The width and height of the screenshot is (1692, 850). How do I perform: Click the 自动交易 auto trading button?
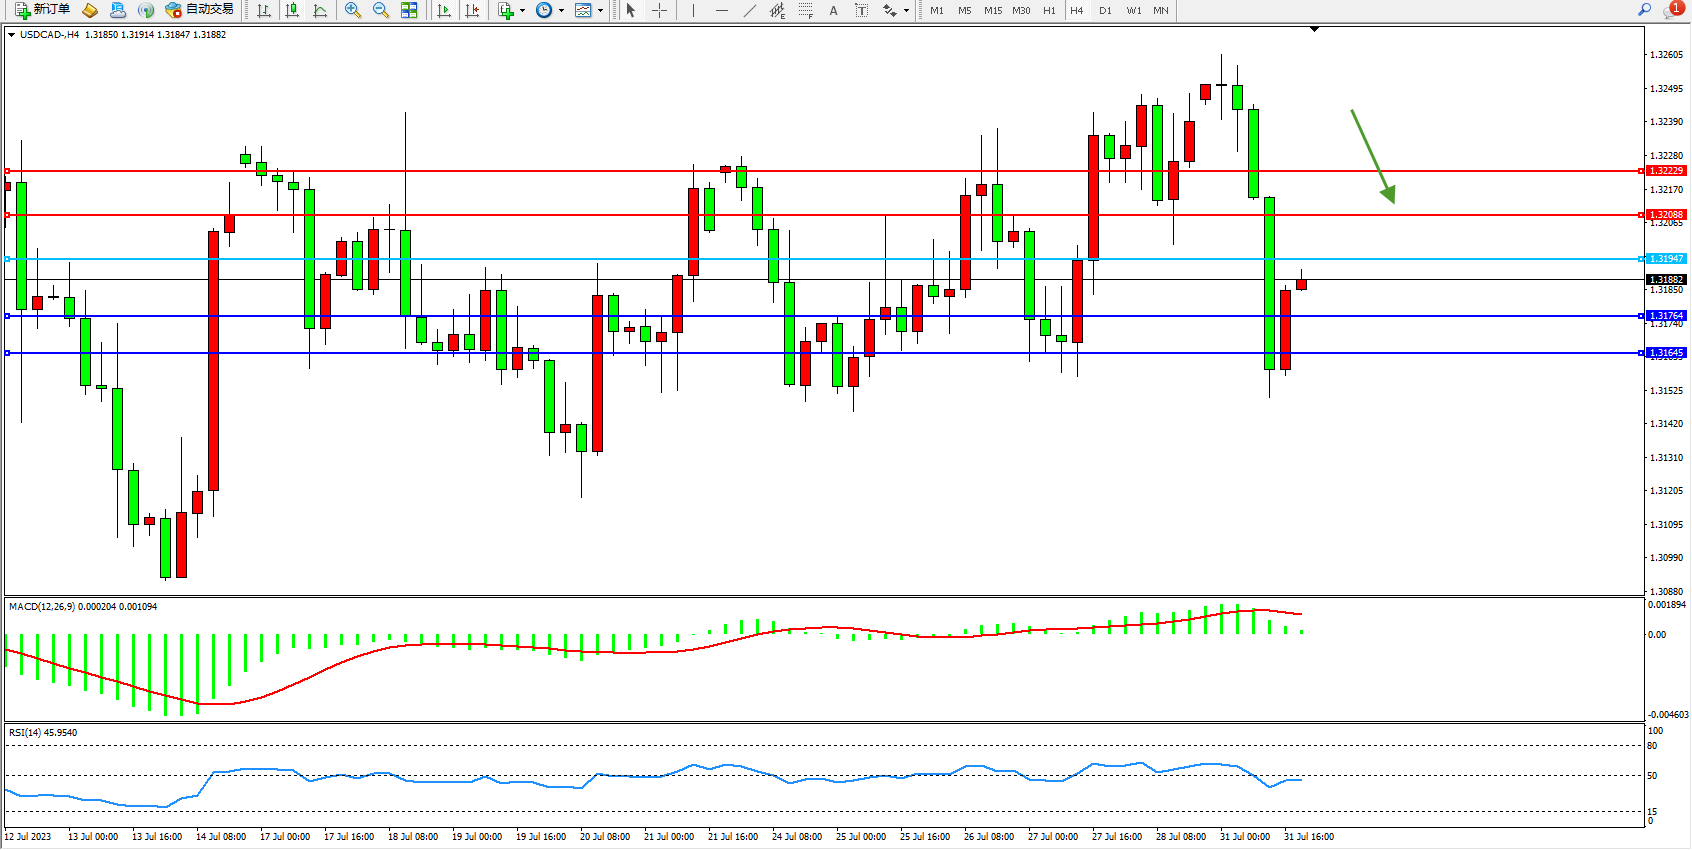click(199, 10)
